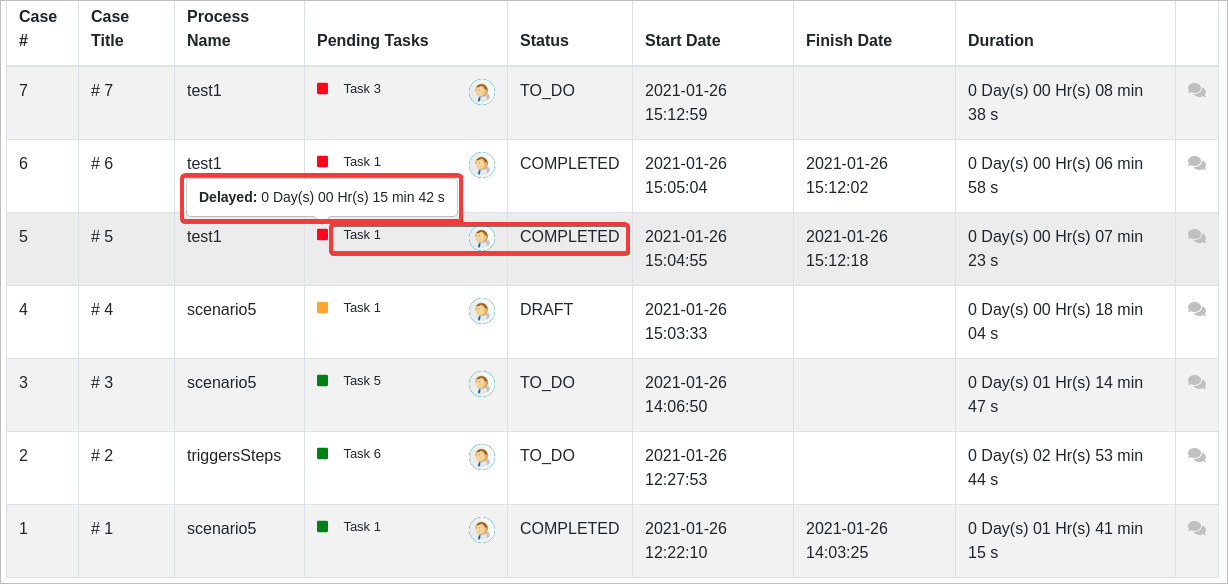Open the assigned user avatar on Task 3
Viewport: 1228px width, 584px height.
pyautogui.click(x=482, y=91)
